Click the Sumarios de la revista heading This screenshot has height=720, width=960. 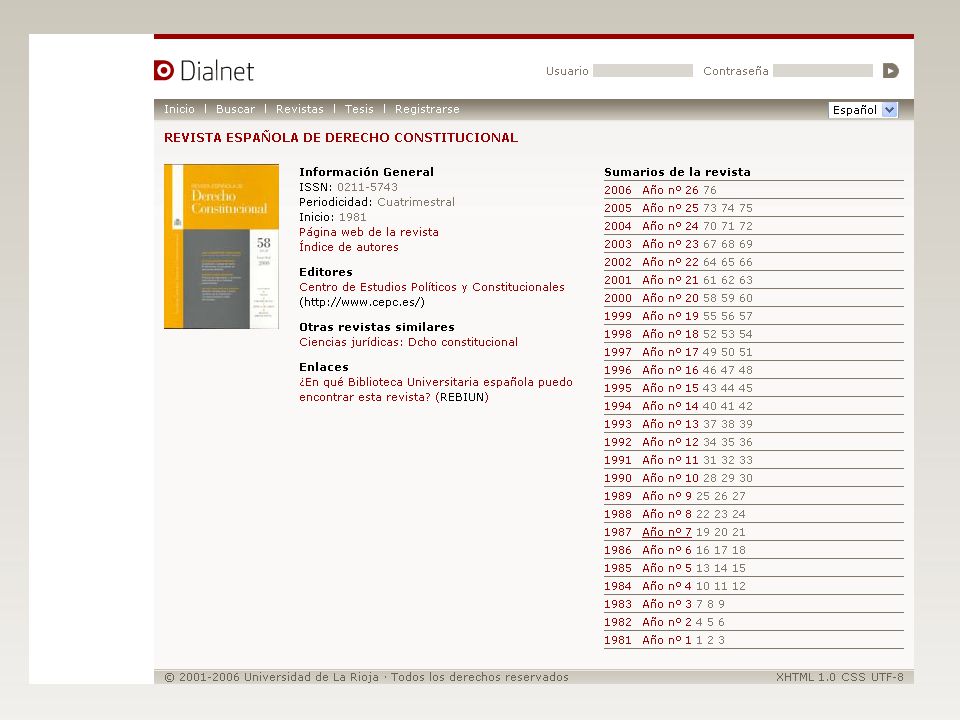click(677, 172)
